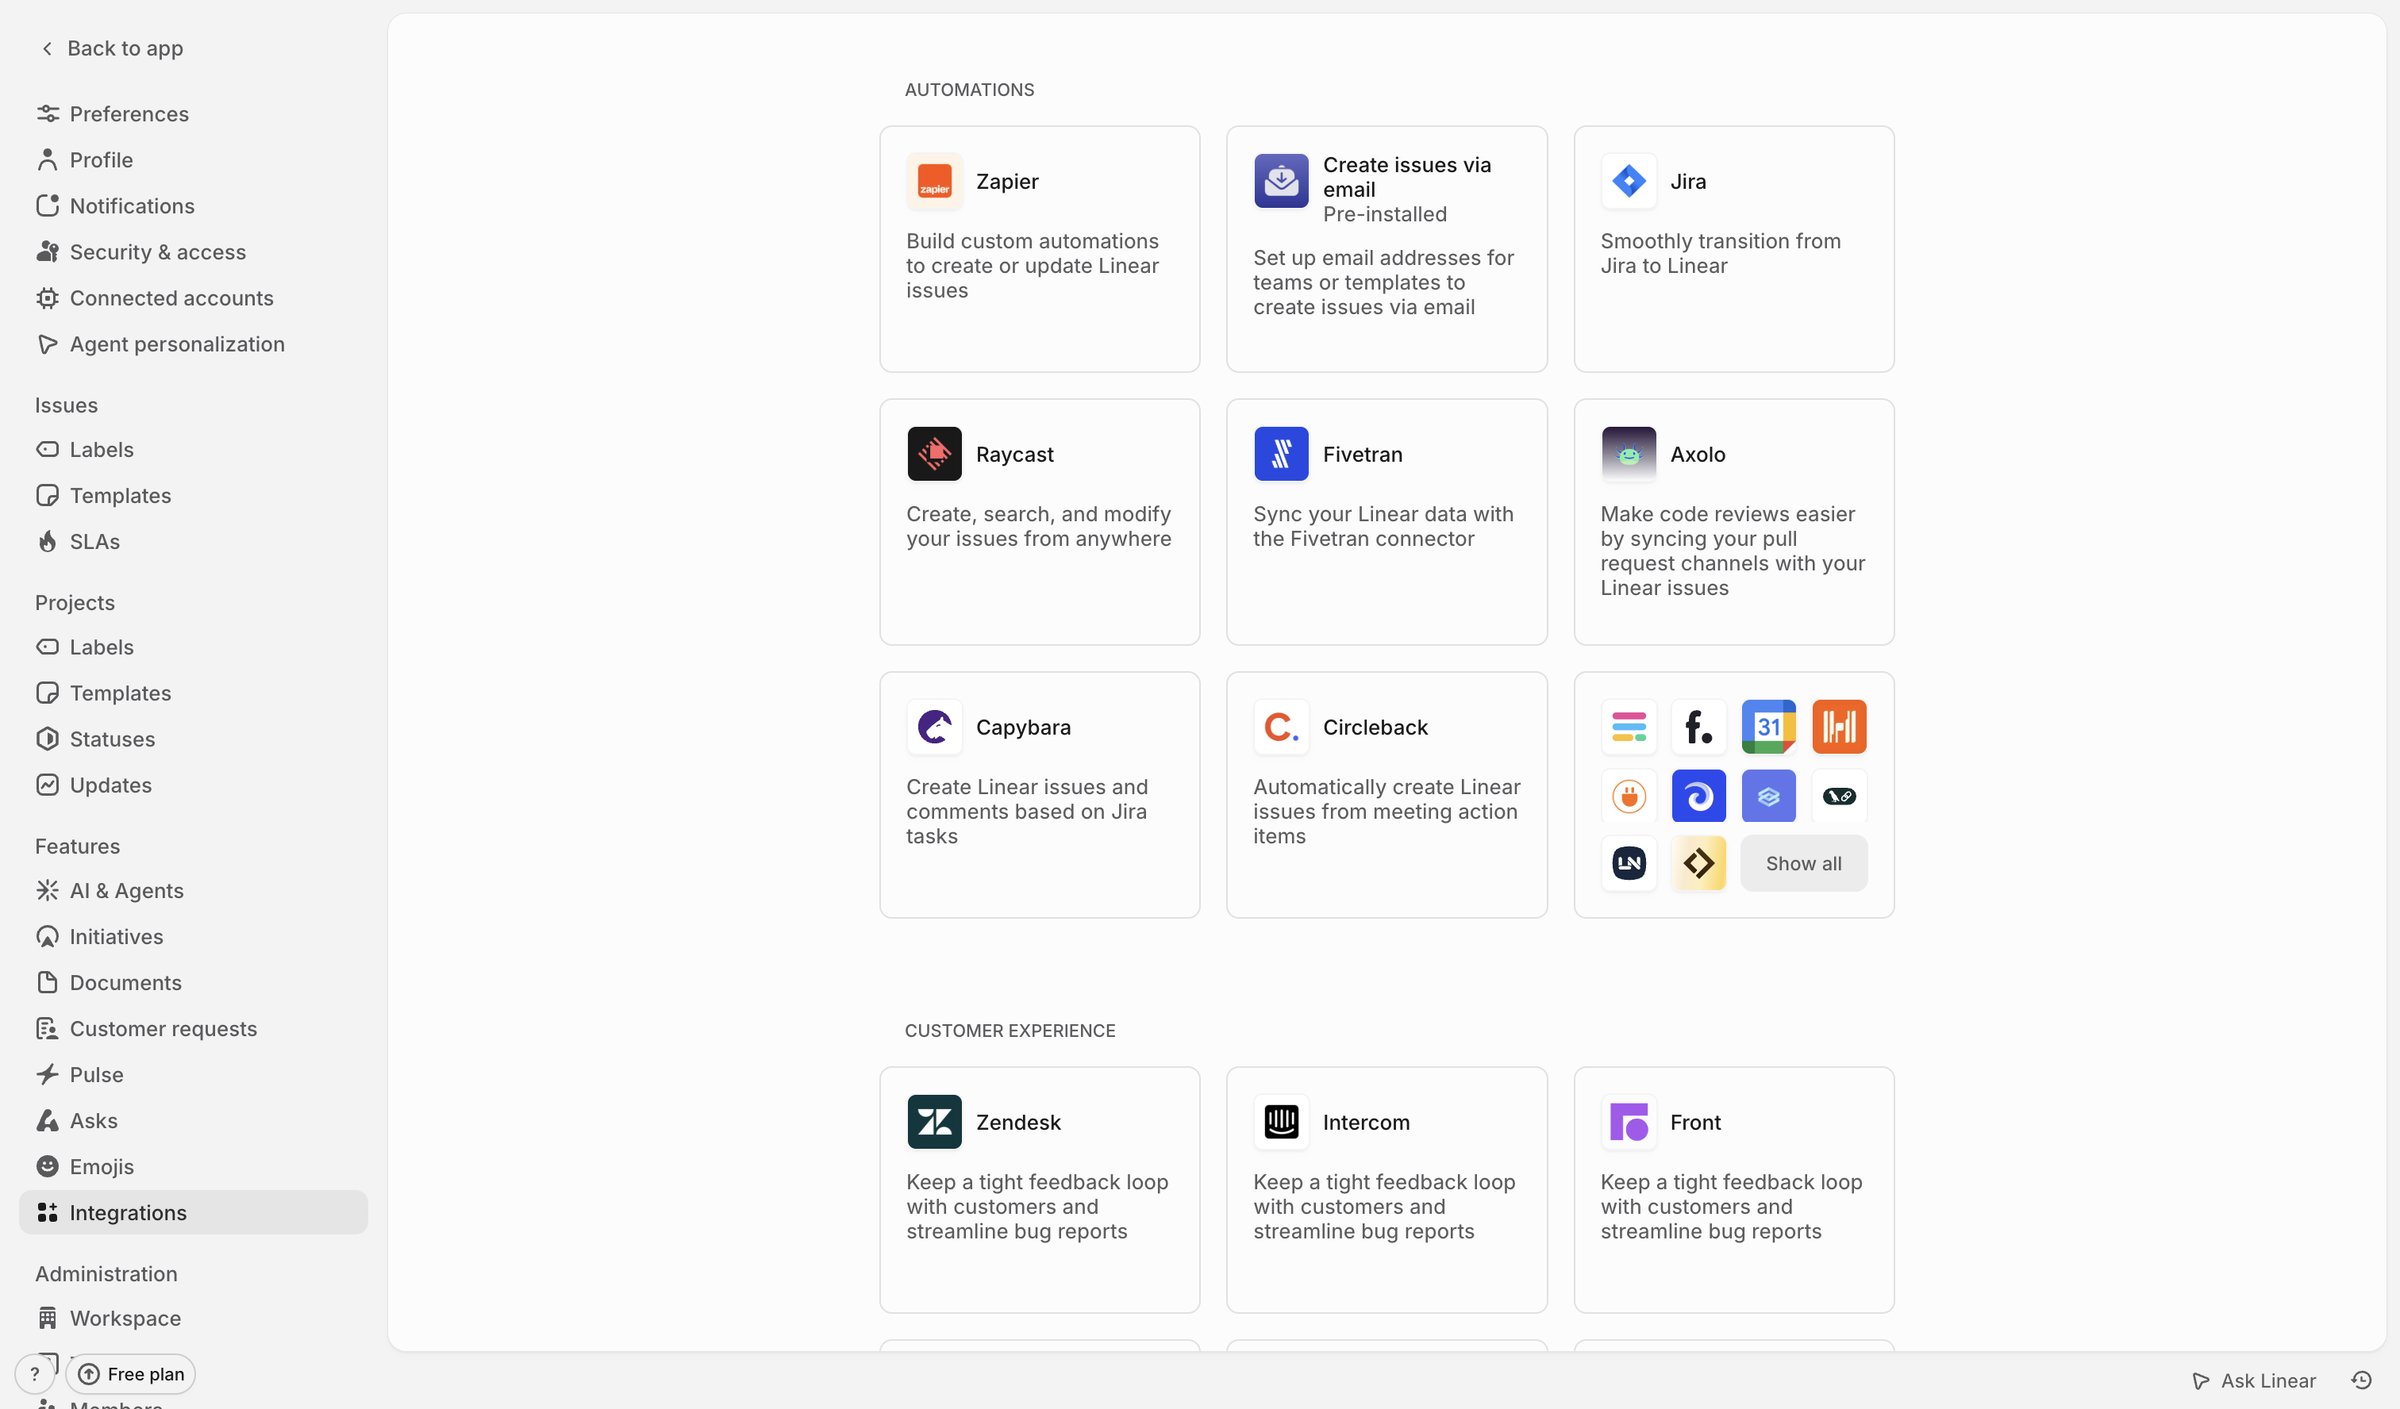2400x1409 pixels.
Task: Click the Front logo icon
Action: click(x=1628, y=1122)
